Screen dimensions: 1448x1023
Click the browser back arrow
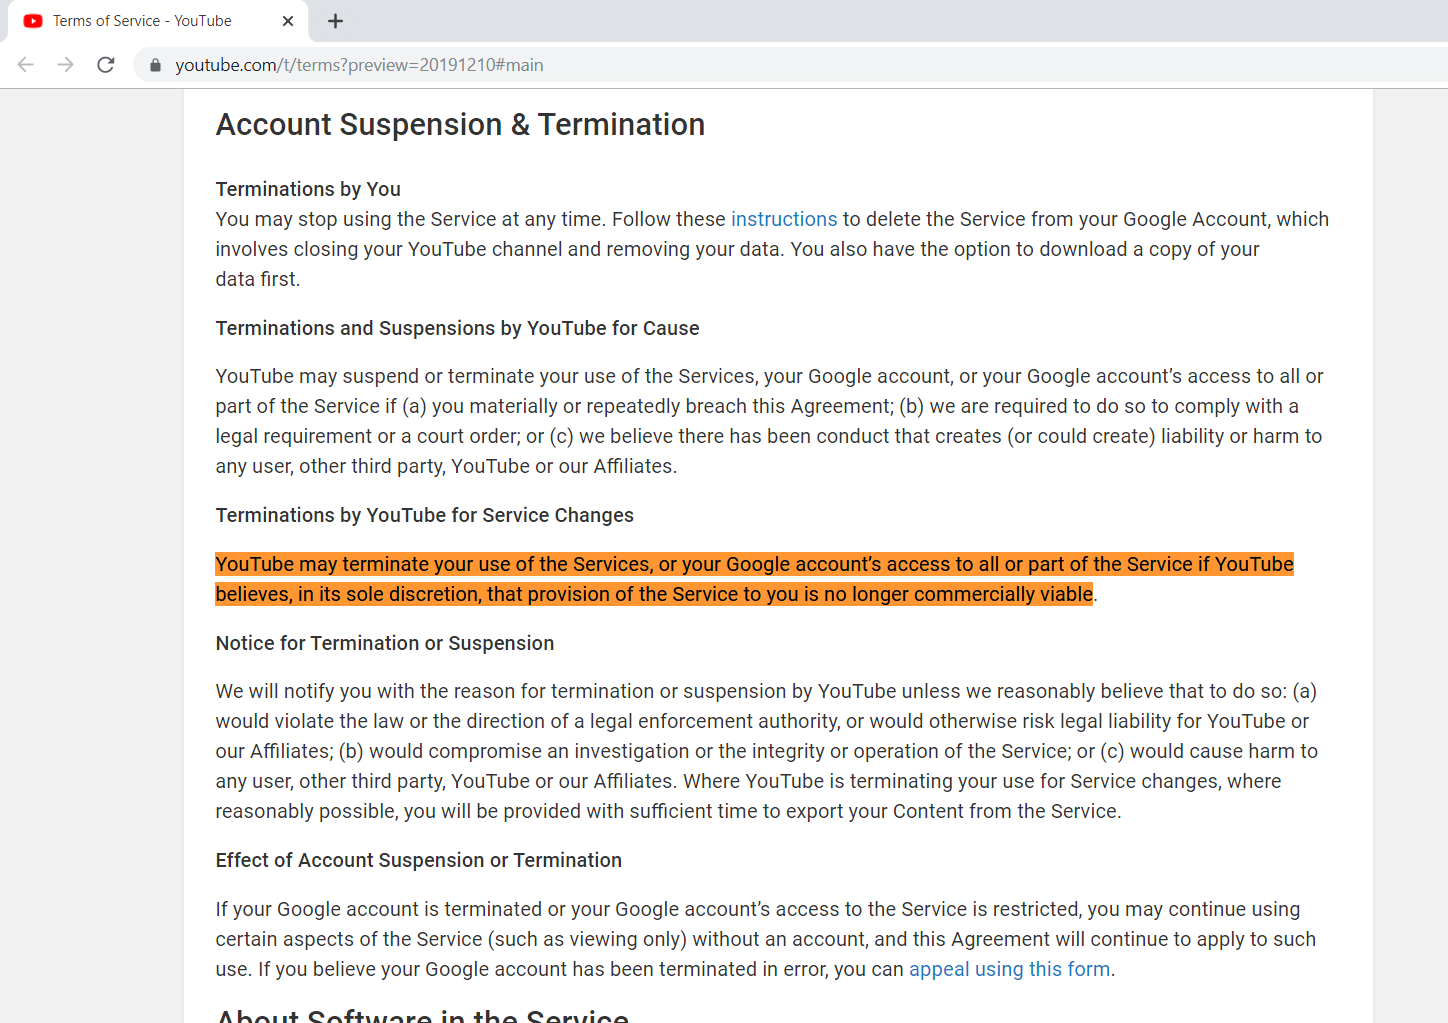click(26, 65)
